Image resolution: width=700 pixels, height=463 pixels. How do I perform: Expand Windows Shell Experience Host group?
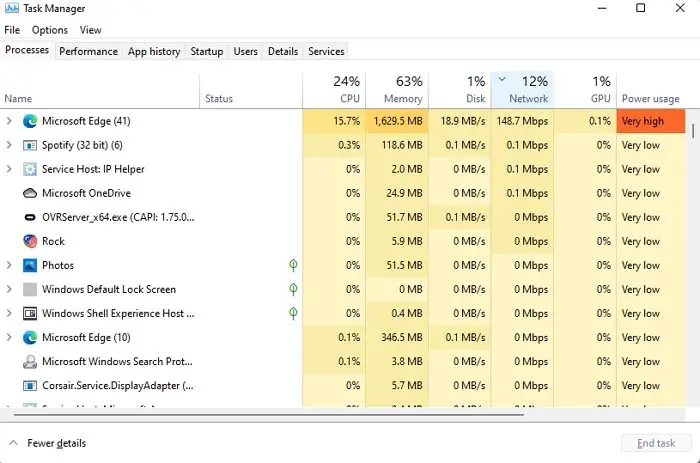(x=9, y=313)
